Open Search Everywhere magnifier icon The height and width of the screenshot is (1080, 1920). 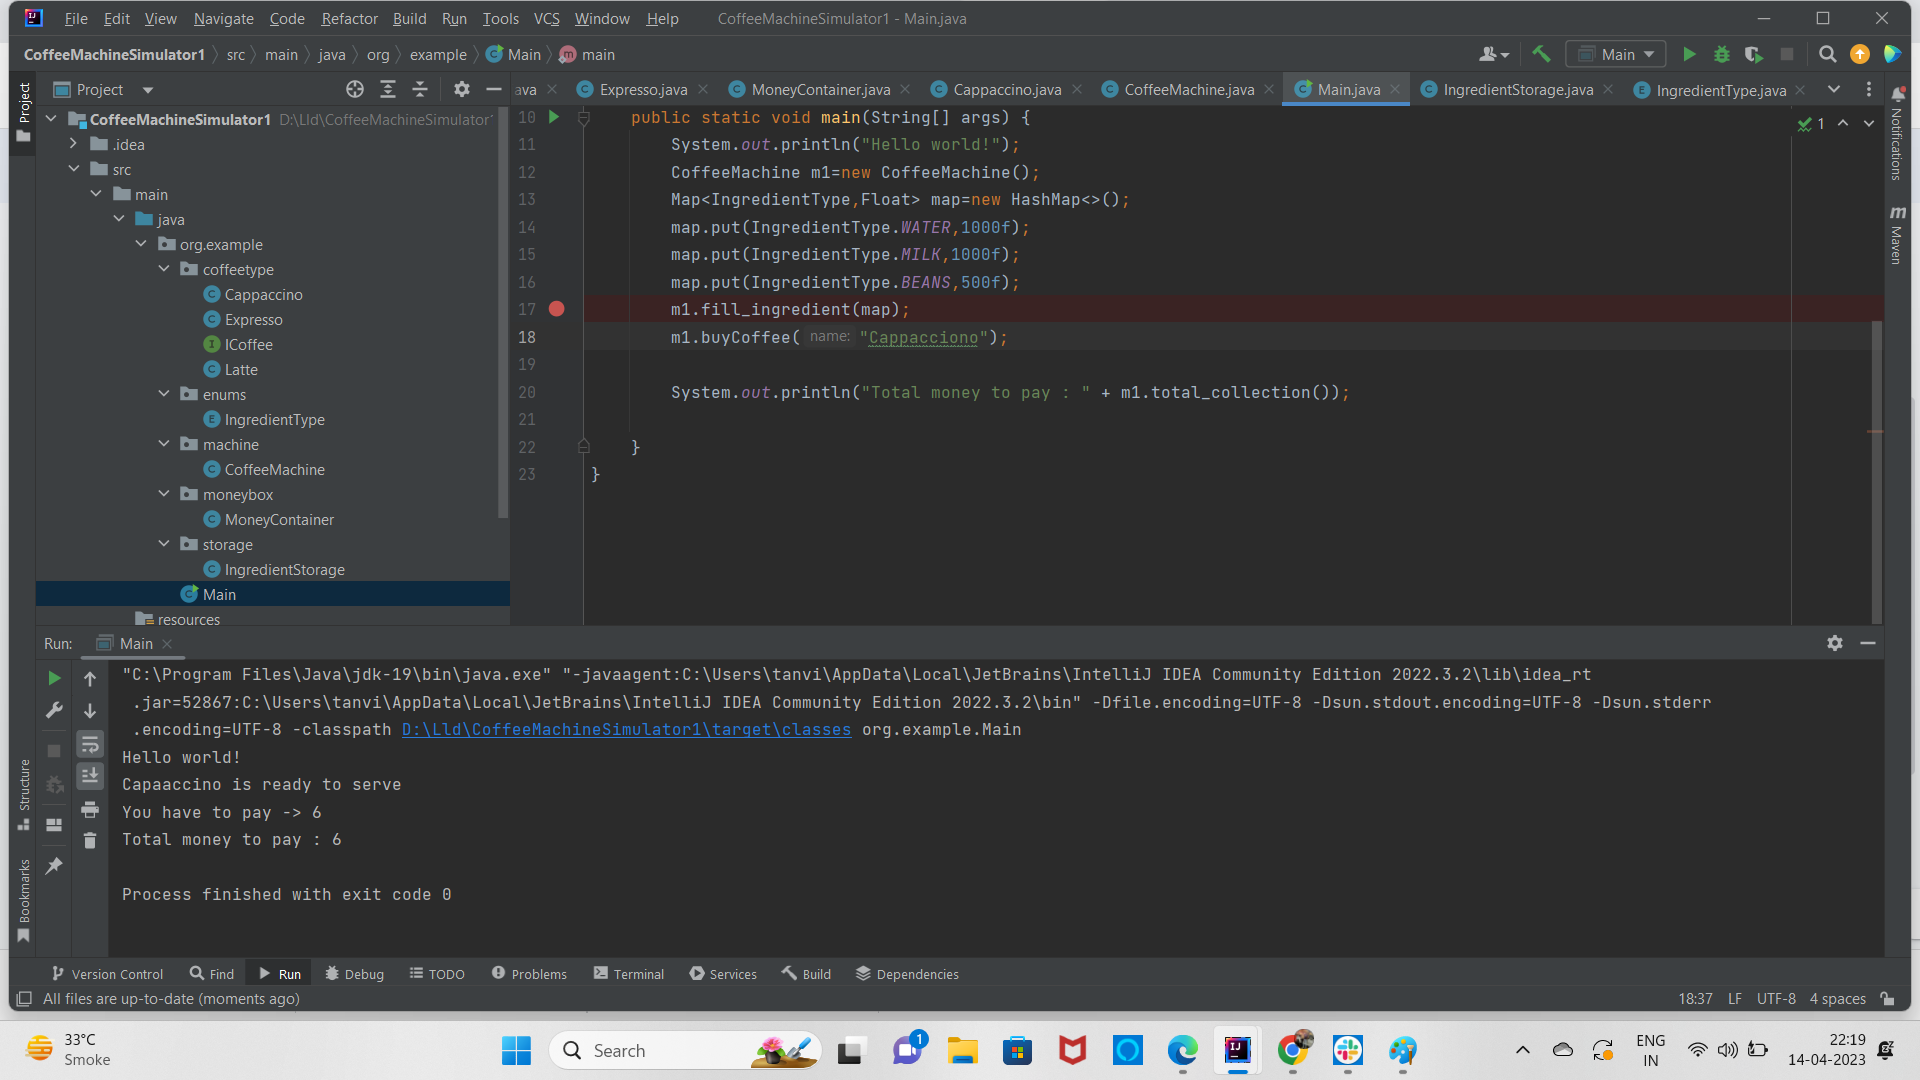(x=1827, y=55)
